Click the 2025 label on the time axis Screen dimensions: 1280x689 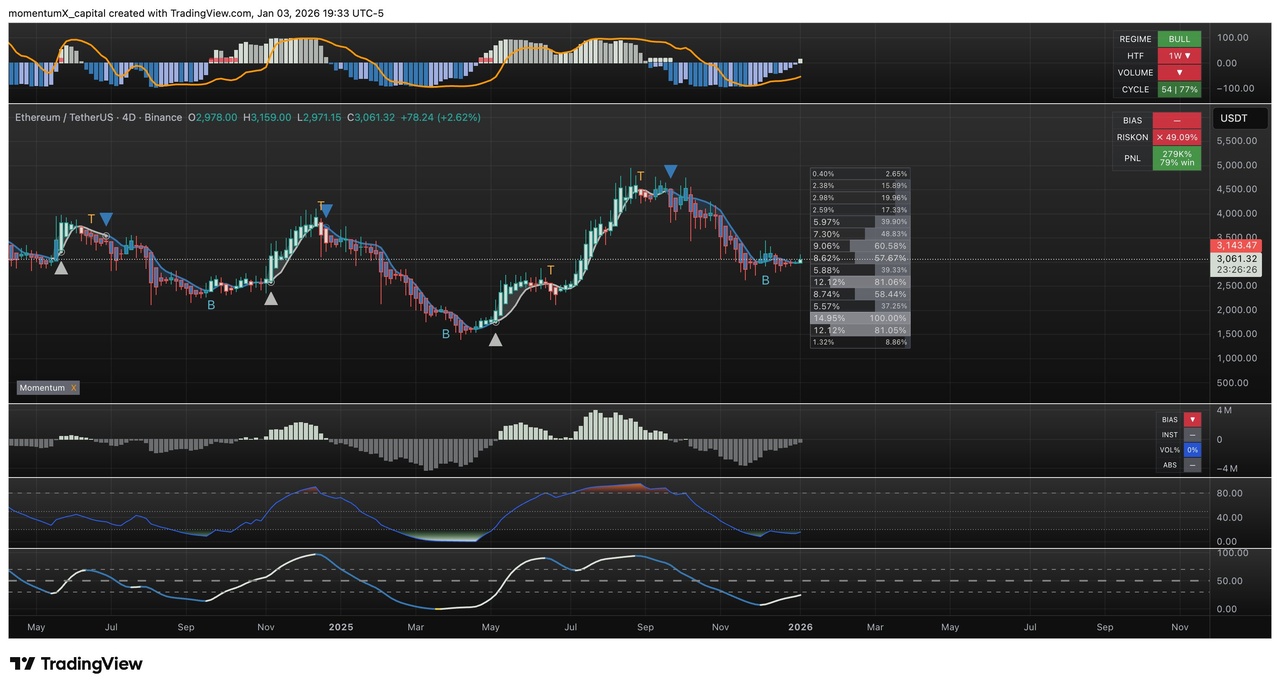[x=341, y=627]
